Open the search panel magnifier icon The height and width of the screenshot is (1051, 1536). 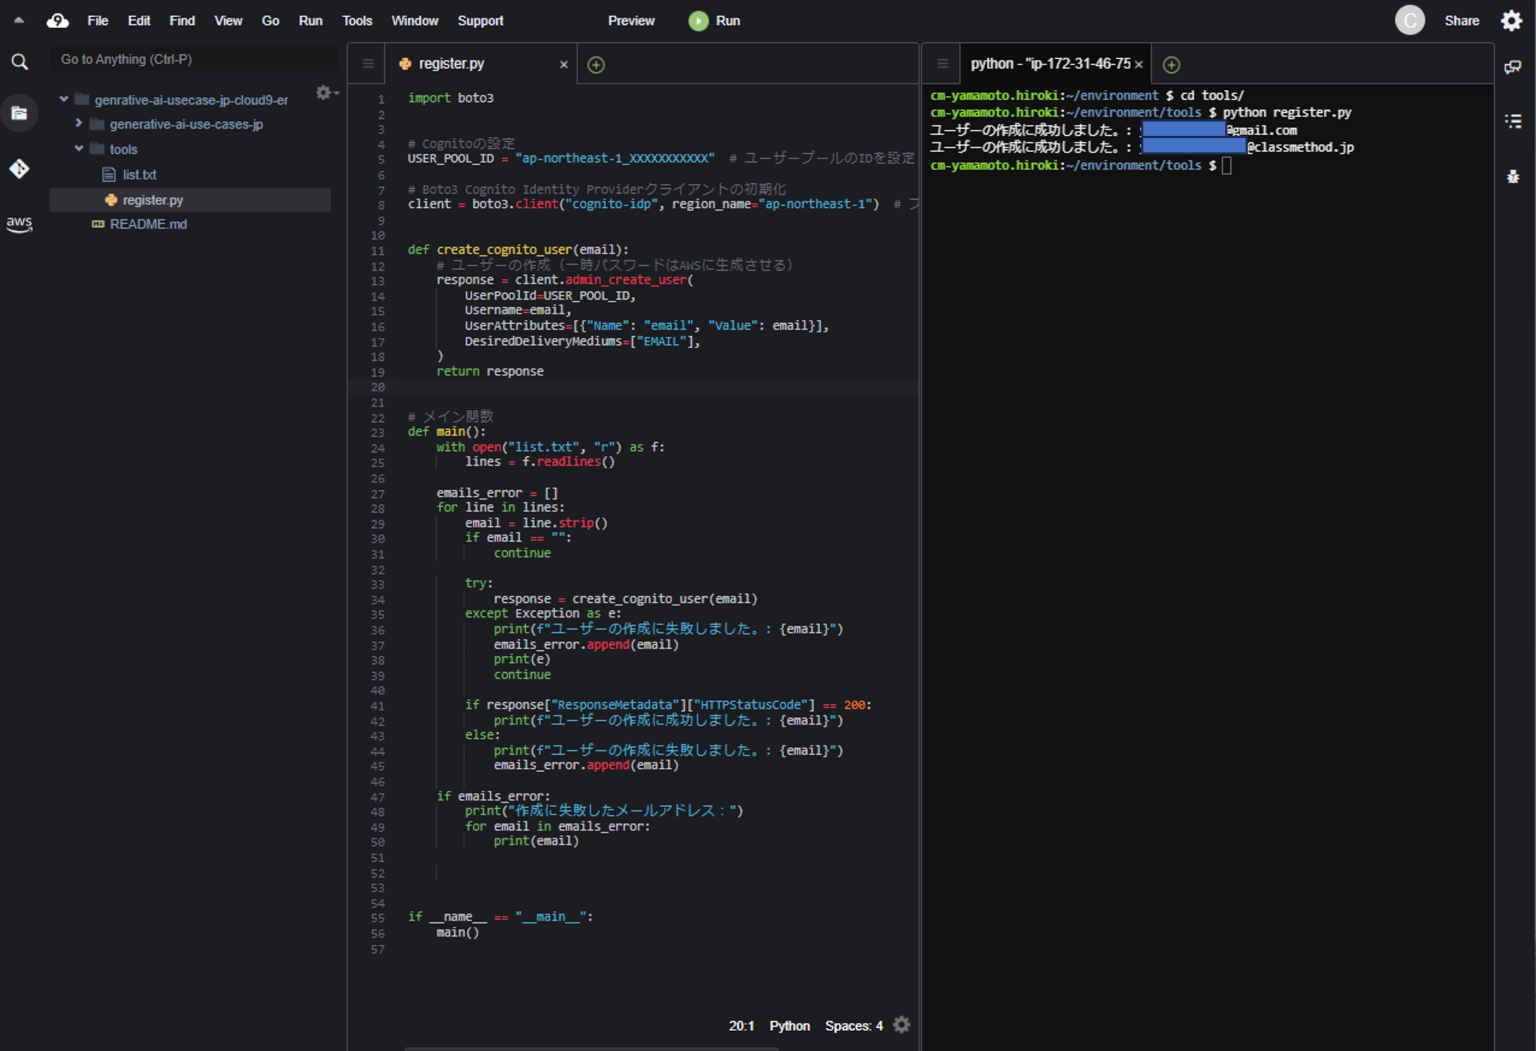[19, 62]
